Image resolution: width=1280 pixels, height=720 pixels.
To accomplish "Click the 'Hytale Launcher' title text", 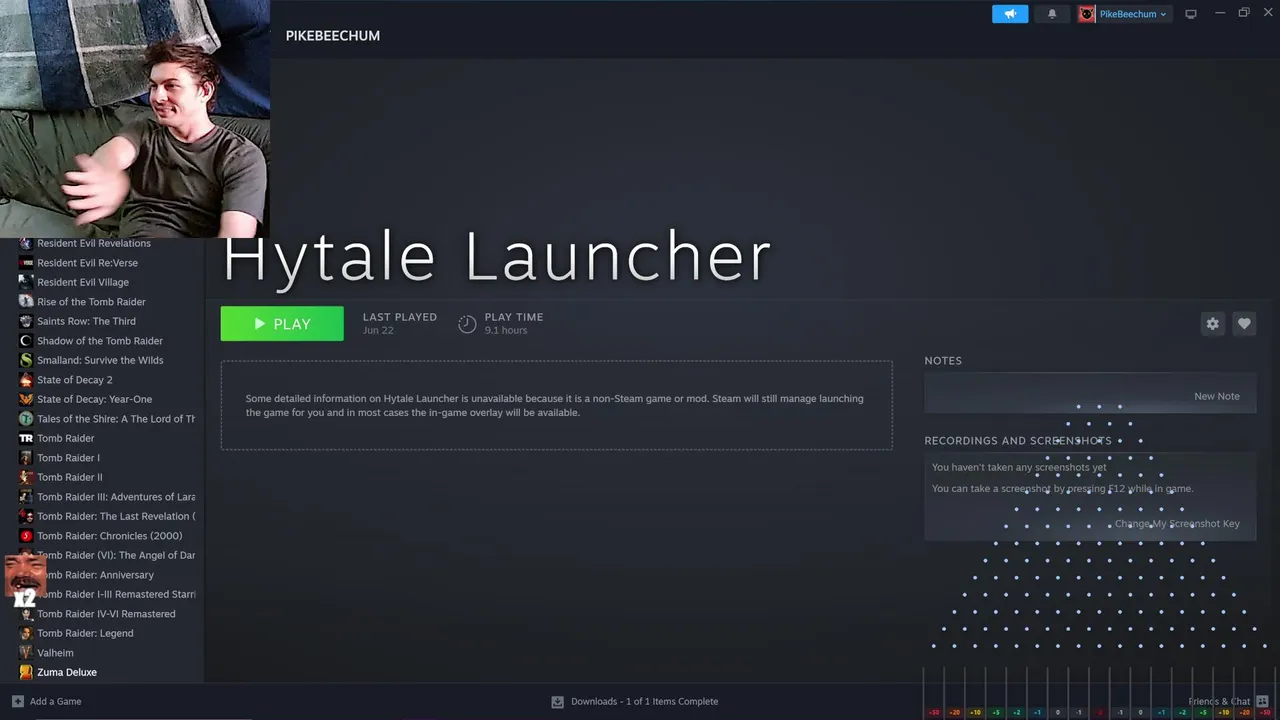I will tap(497, 257).
